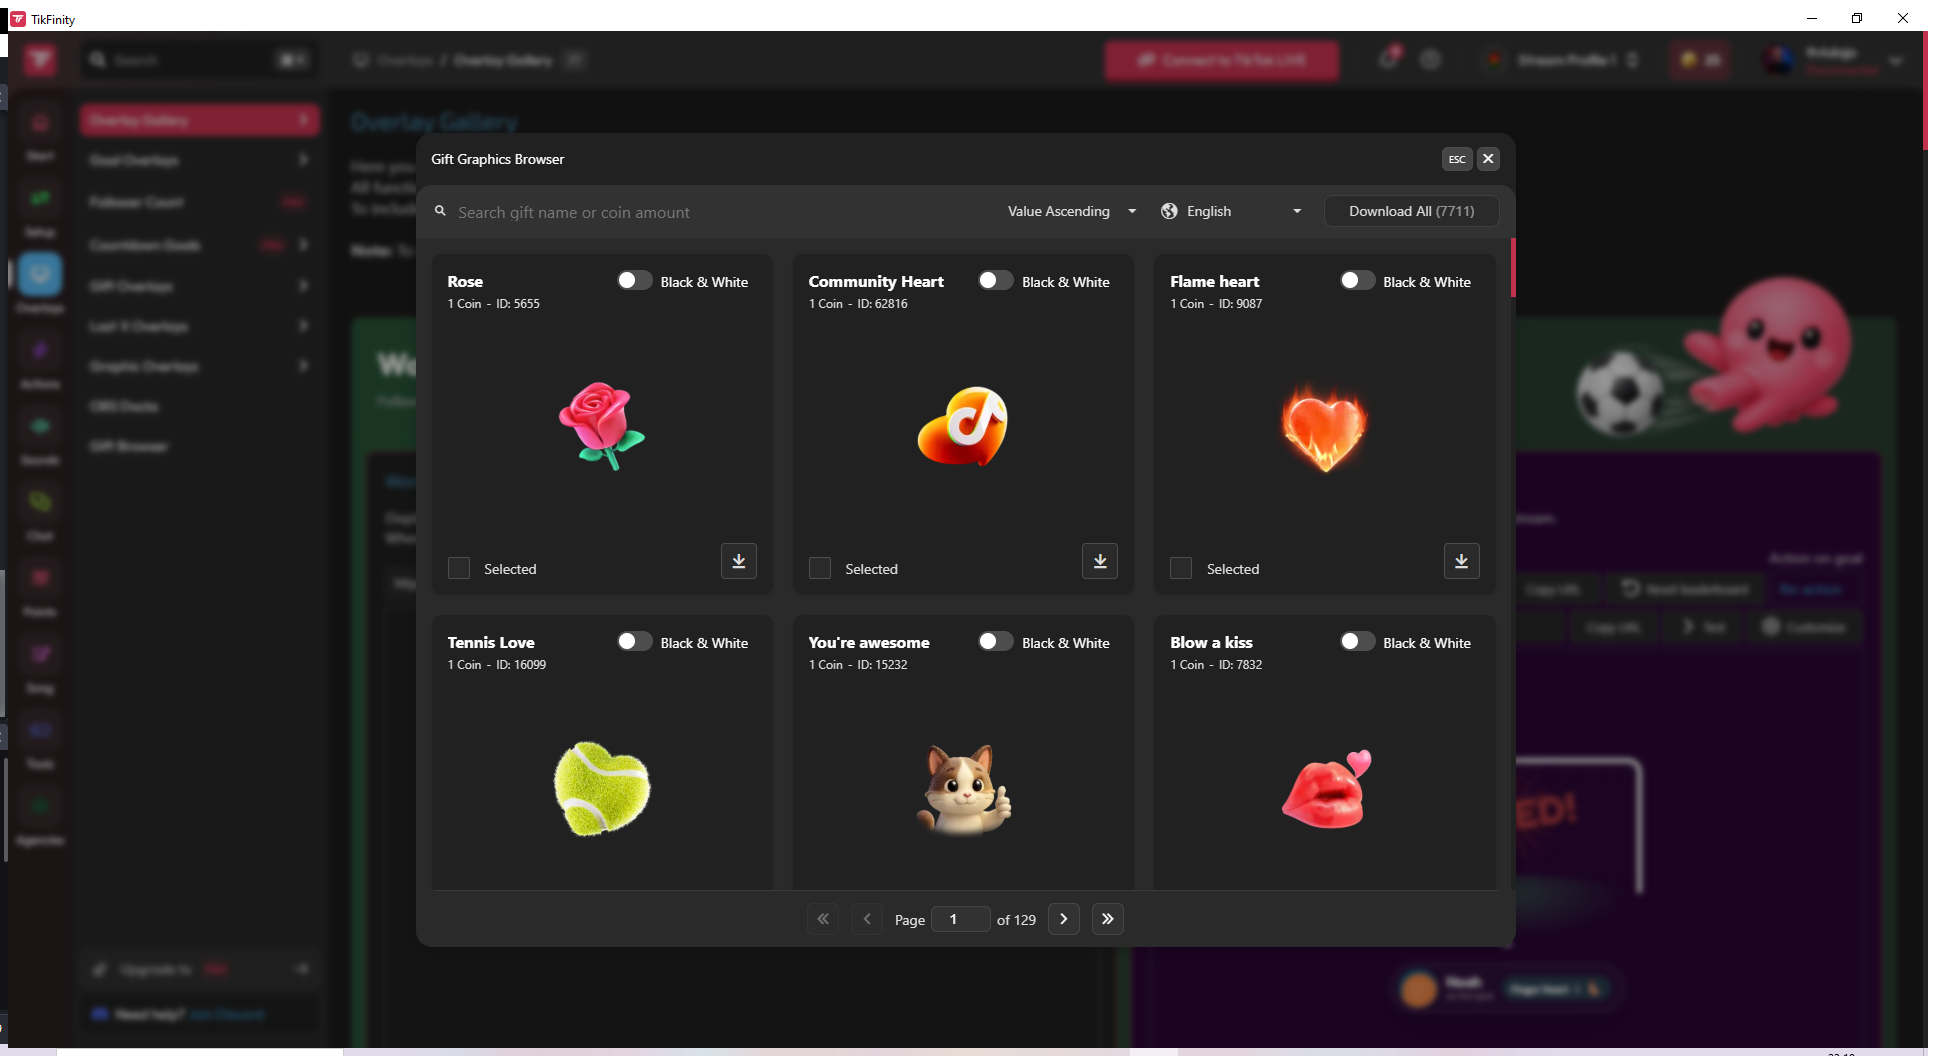Click the Tennis Love gift image
This screenshot has width=1936, height=1056.
pos(602,788)
